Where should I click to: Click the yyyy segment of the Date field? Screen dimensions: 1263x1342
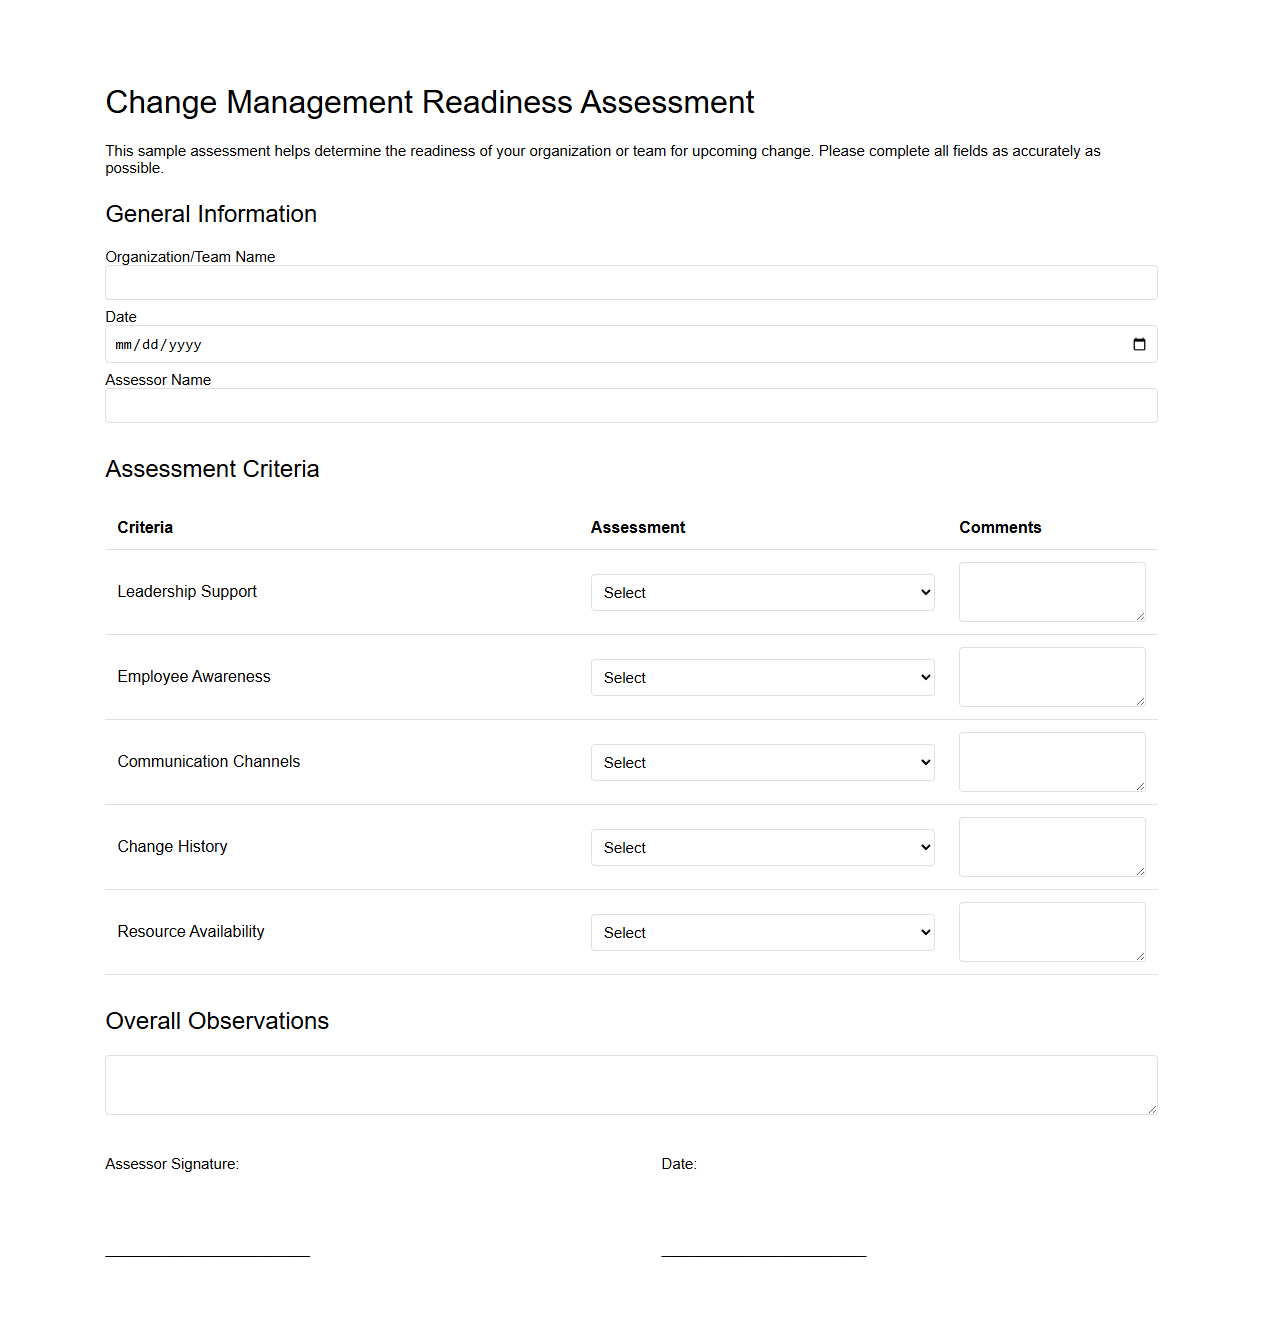[186, 344]
